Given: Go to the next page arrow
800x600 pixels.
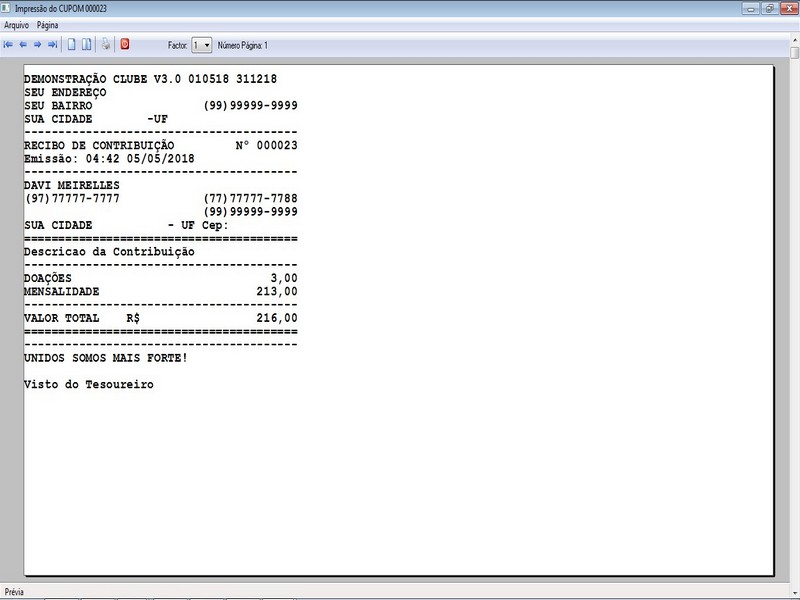Looking at the screenshot, I should (37, 45).
